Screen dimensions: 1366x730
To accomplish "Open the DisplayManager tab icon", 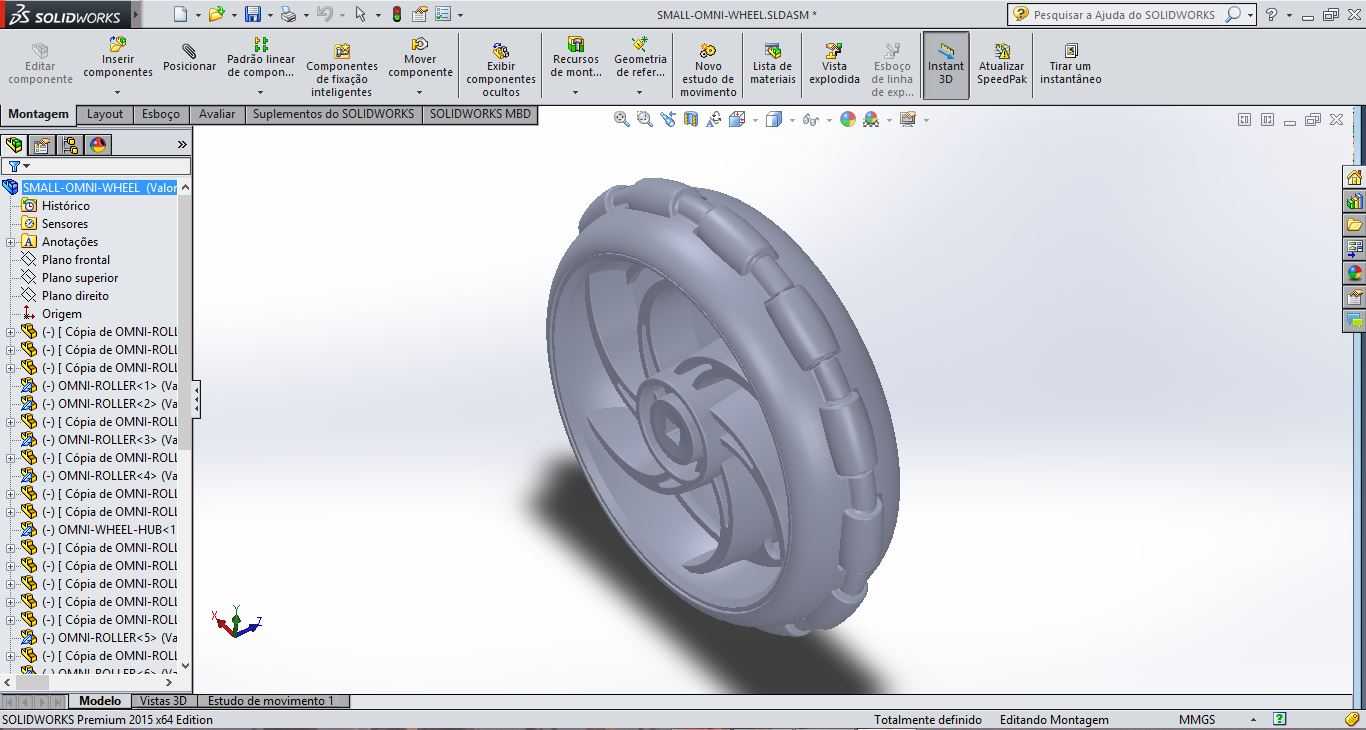I will (98, 145).
